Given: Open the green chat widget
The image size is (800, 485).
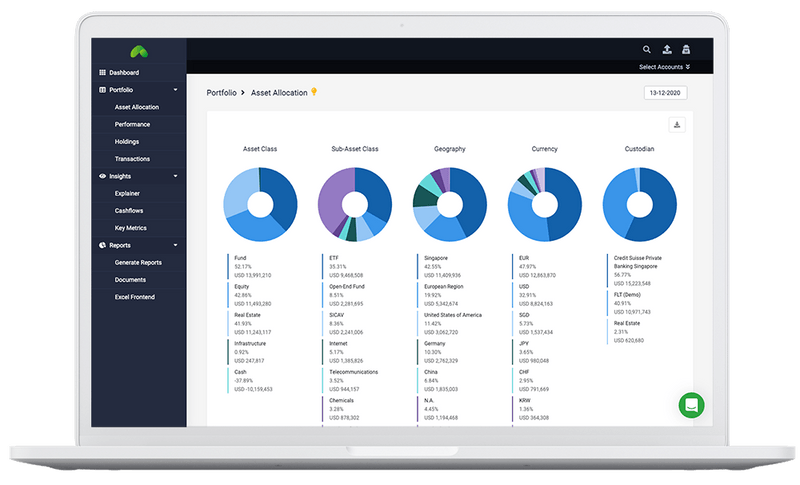Looking at the screenshot, I should click(x=691, y=405).
